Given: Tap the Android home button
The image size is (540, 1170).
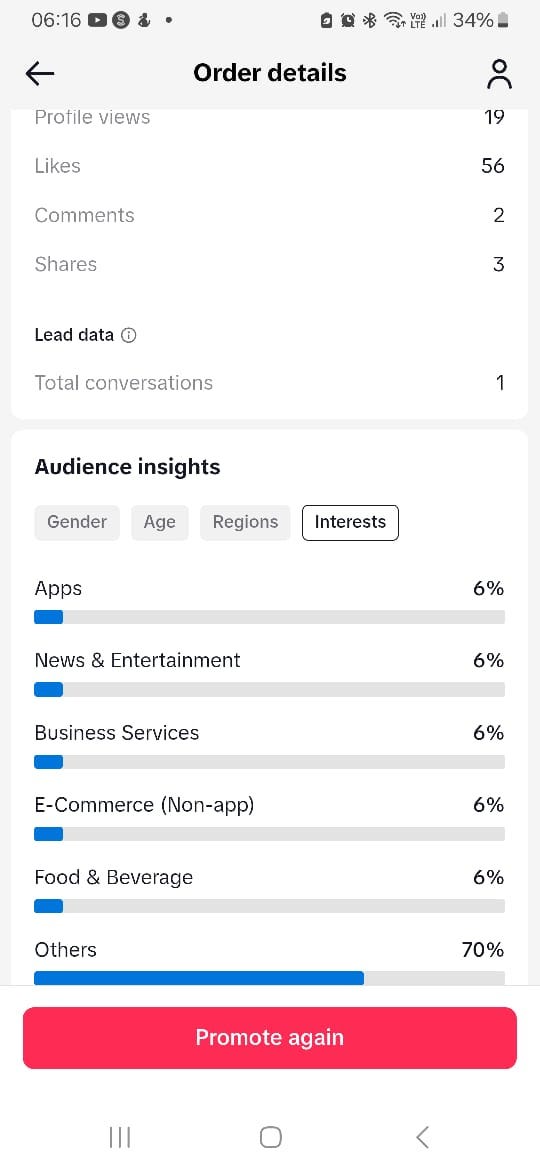Looking at the screenshot, I should click(x=270, y=1137).
